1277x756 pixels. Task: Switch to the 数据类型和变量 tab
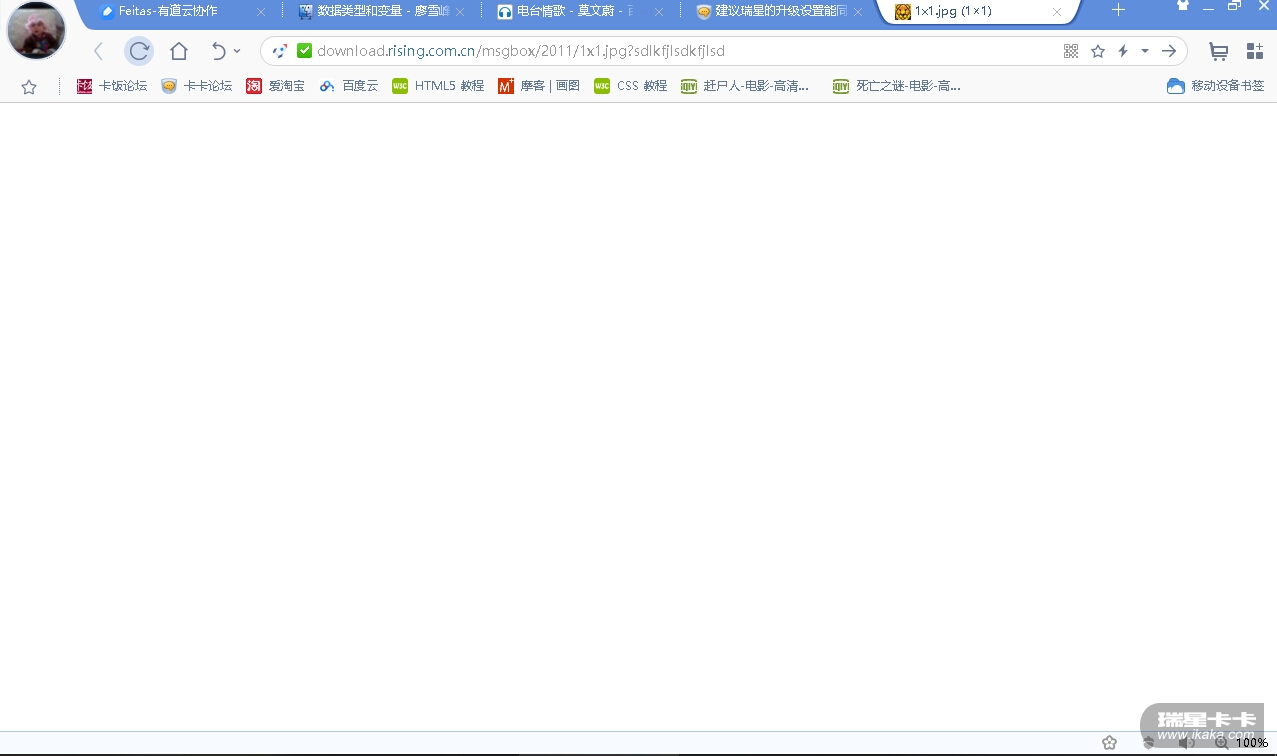[x=375, y=11]
